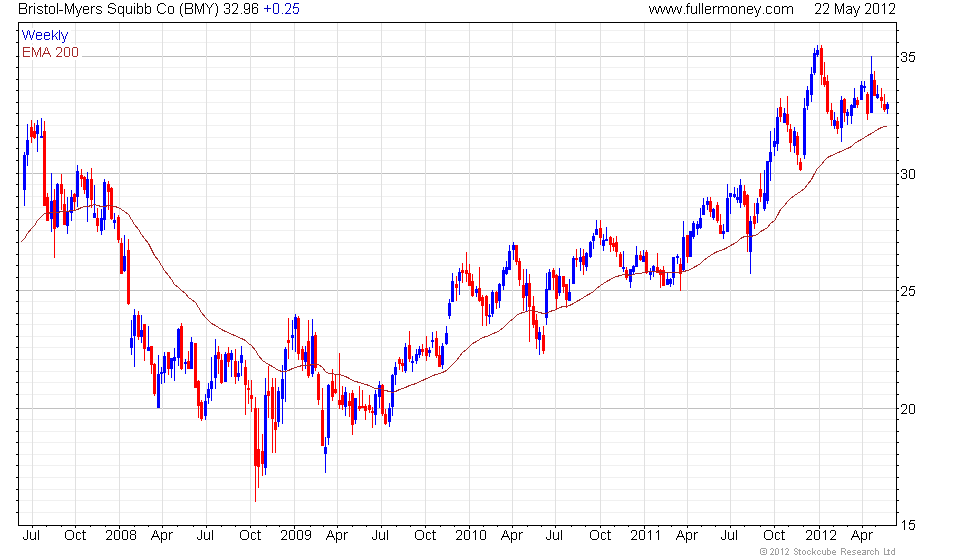Click the date 22 May 2012

coord(854,9)
